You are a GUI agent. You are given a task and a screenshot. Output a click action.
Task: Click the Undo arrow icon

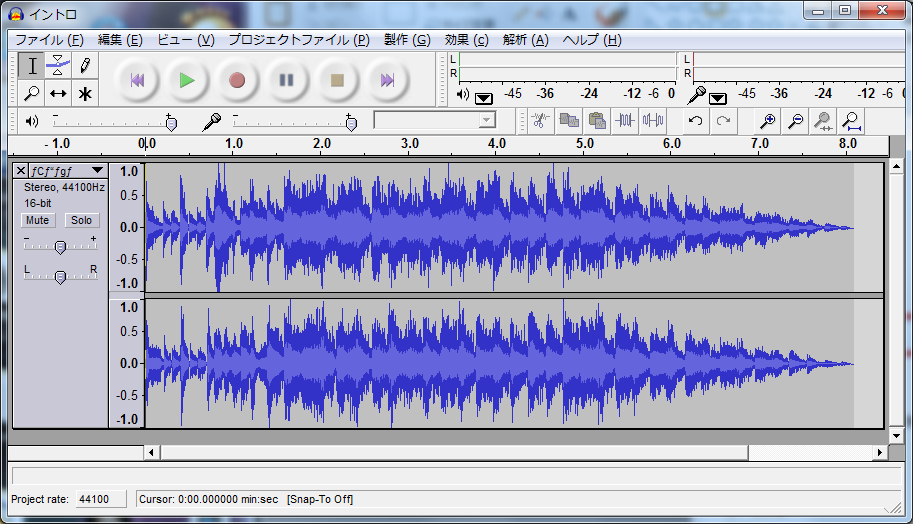pyautogui.click(x=695, y=121)
